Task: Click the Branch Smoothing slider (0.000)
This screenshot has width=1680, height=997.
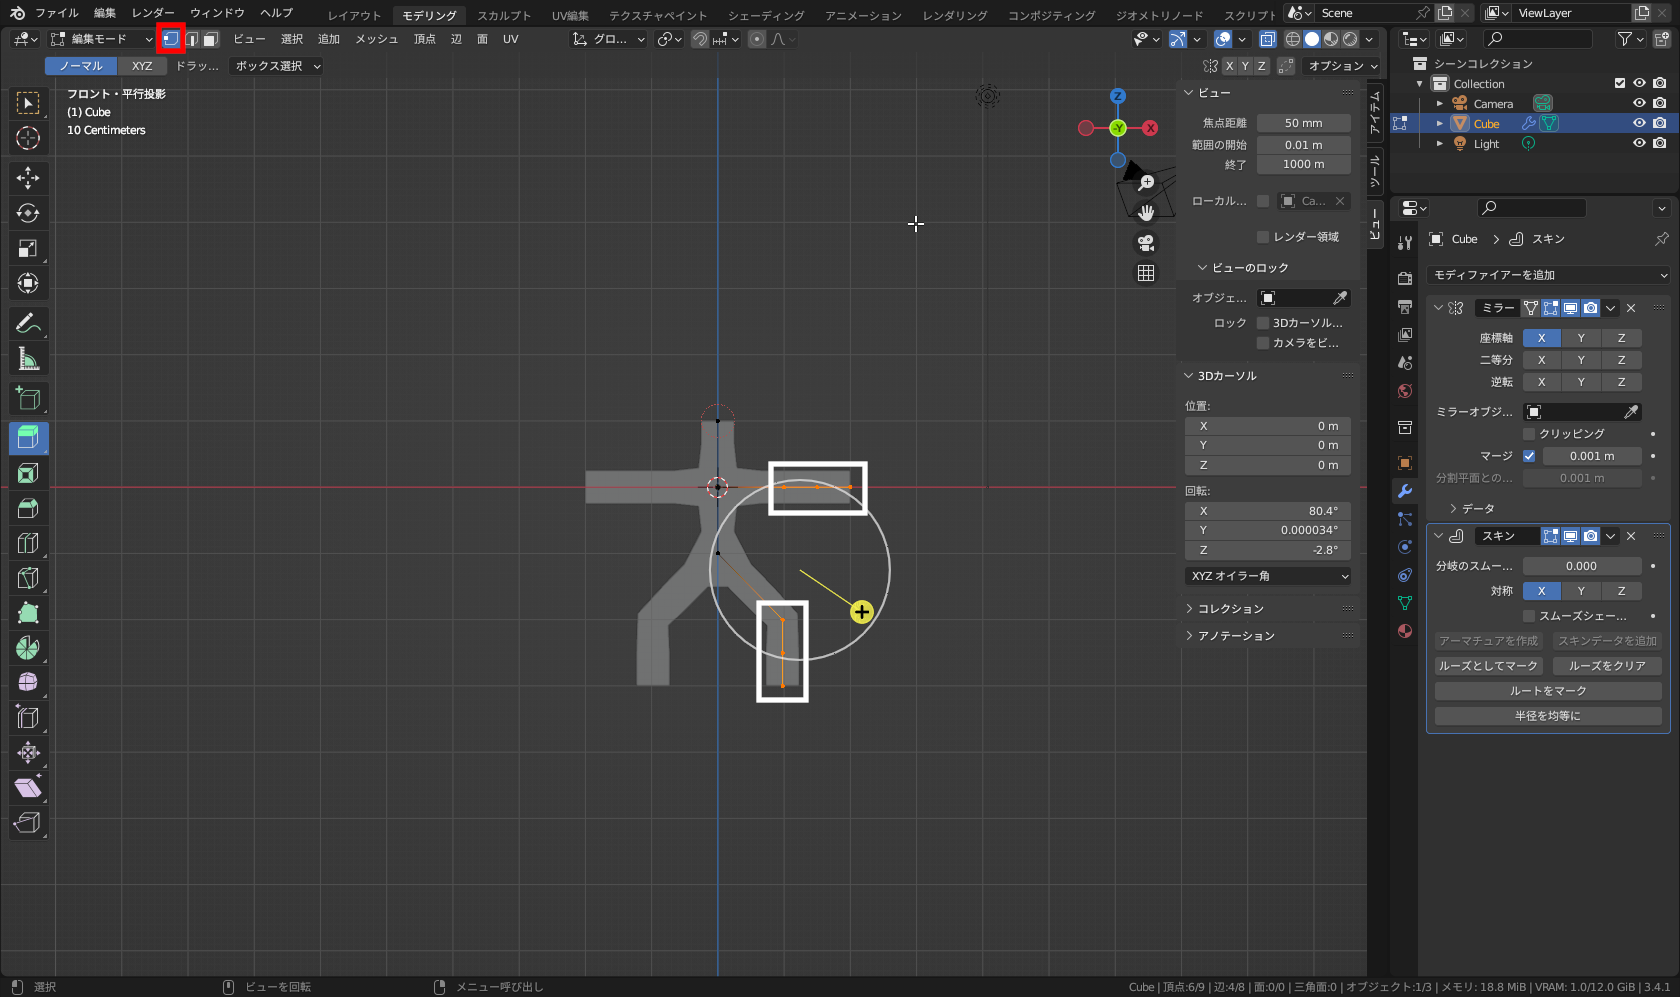Action: 1581,566
